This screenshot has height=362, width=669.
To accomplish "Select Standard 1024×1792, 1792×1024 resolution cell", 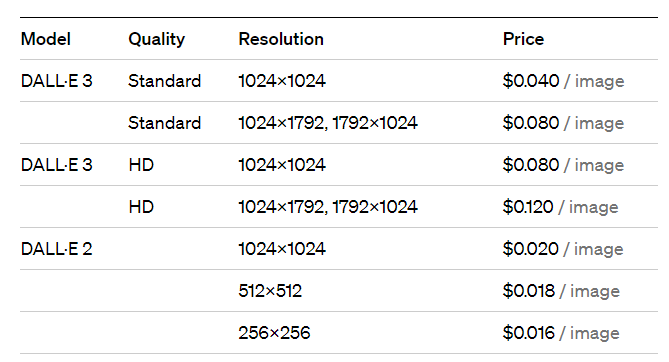I will pos(328,123).
